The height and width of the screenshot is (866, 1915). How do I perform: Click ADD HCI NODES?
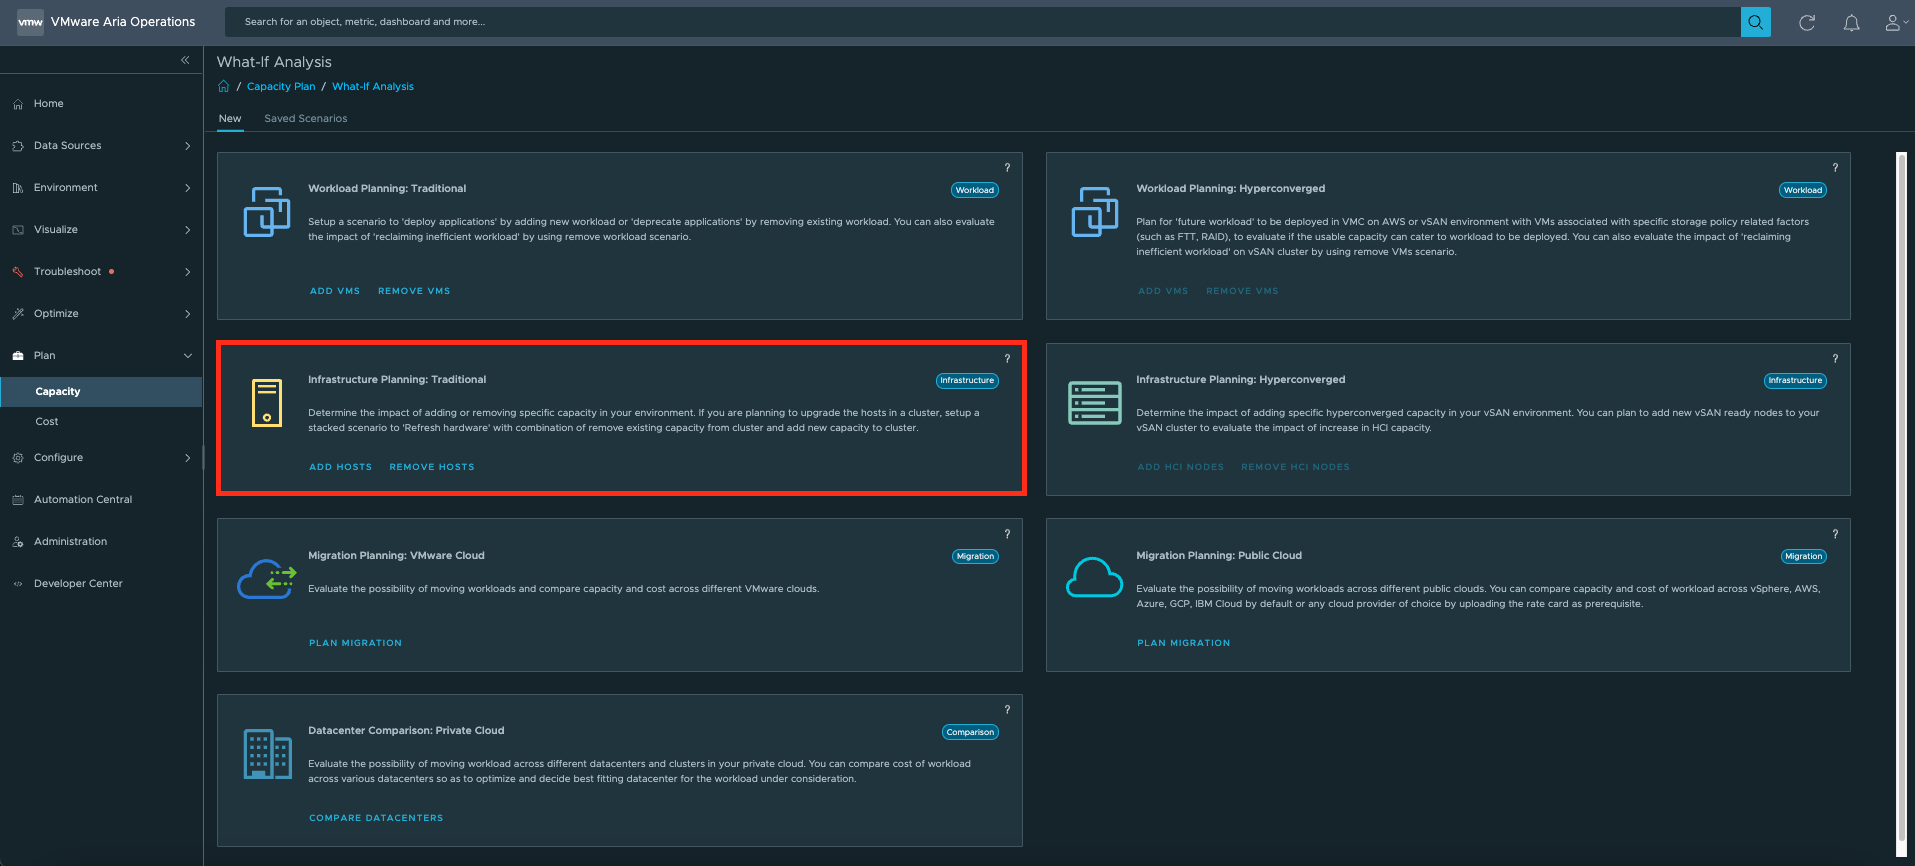1181,467
